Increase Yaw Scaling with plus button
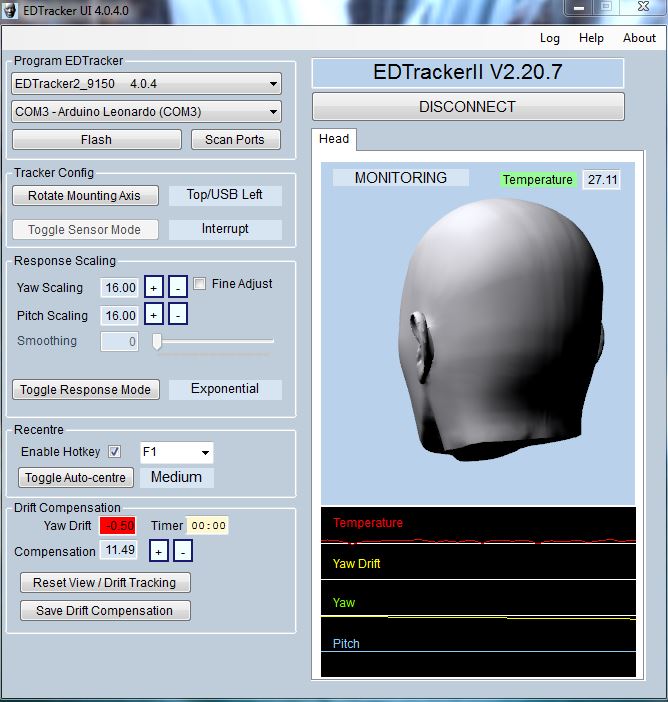 154,287
